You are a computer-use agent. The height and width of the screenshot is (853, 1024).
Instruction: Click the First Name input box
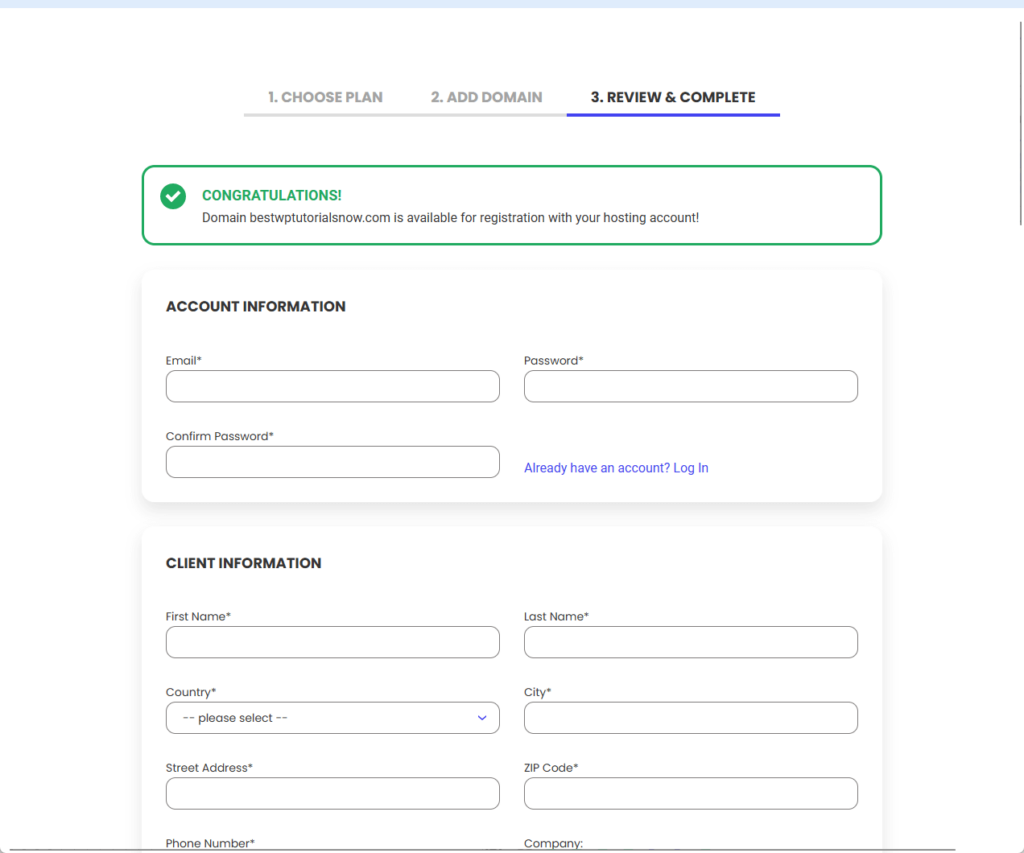click(x=332, y=642)
